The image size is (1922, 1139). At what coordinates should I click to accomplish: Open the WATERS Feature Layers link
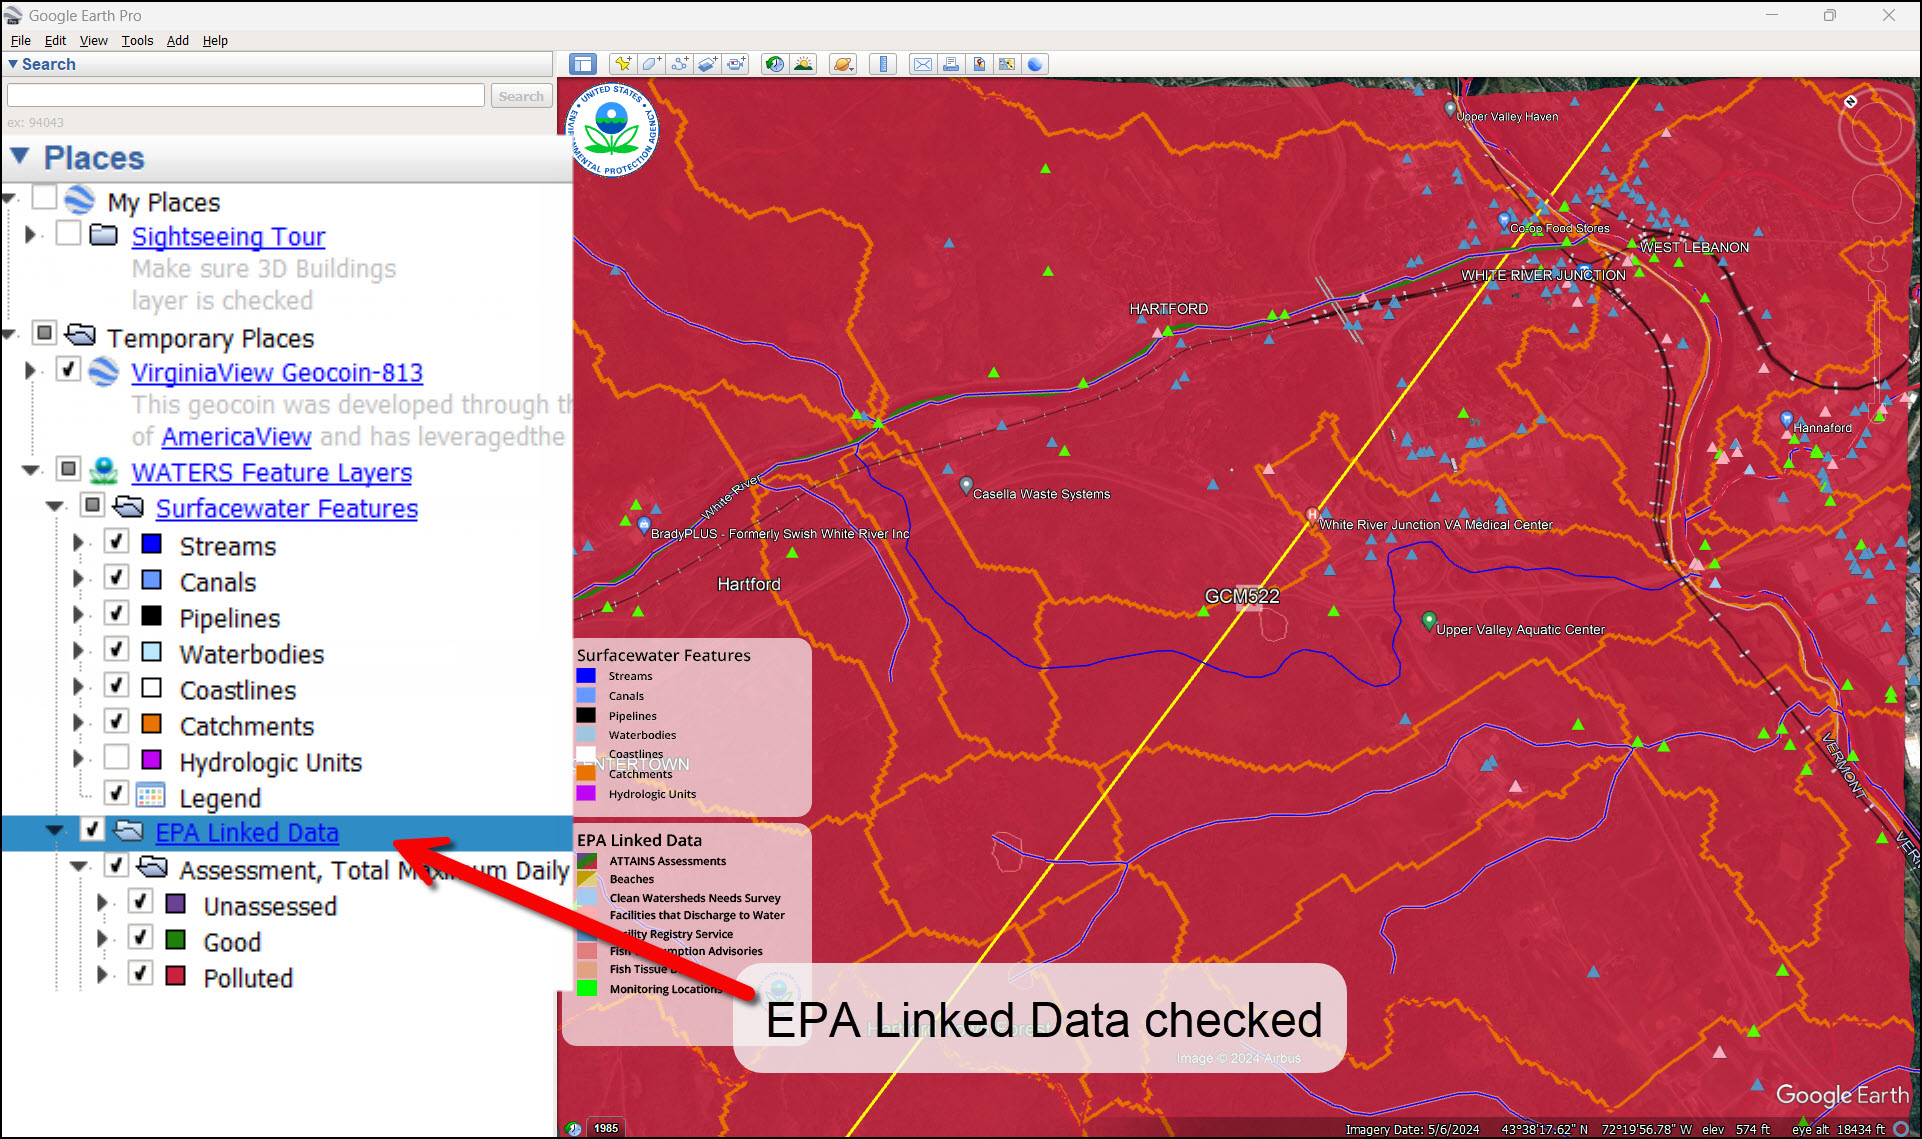point(271,472)
